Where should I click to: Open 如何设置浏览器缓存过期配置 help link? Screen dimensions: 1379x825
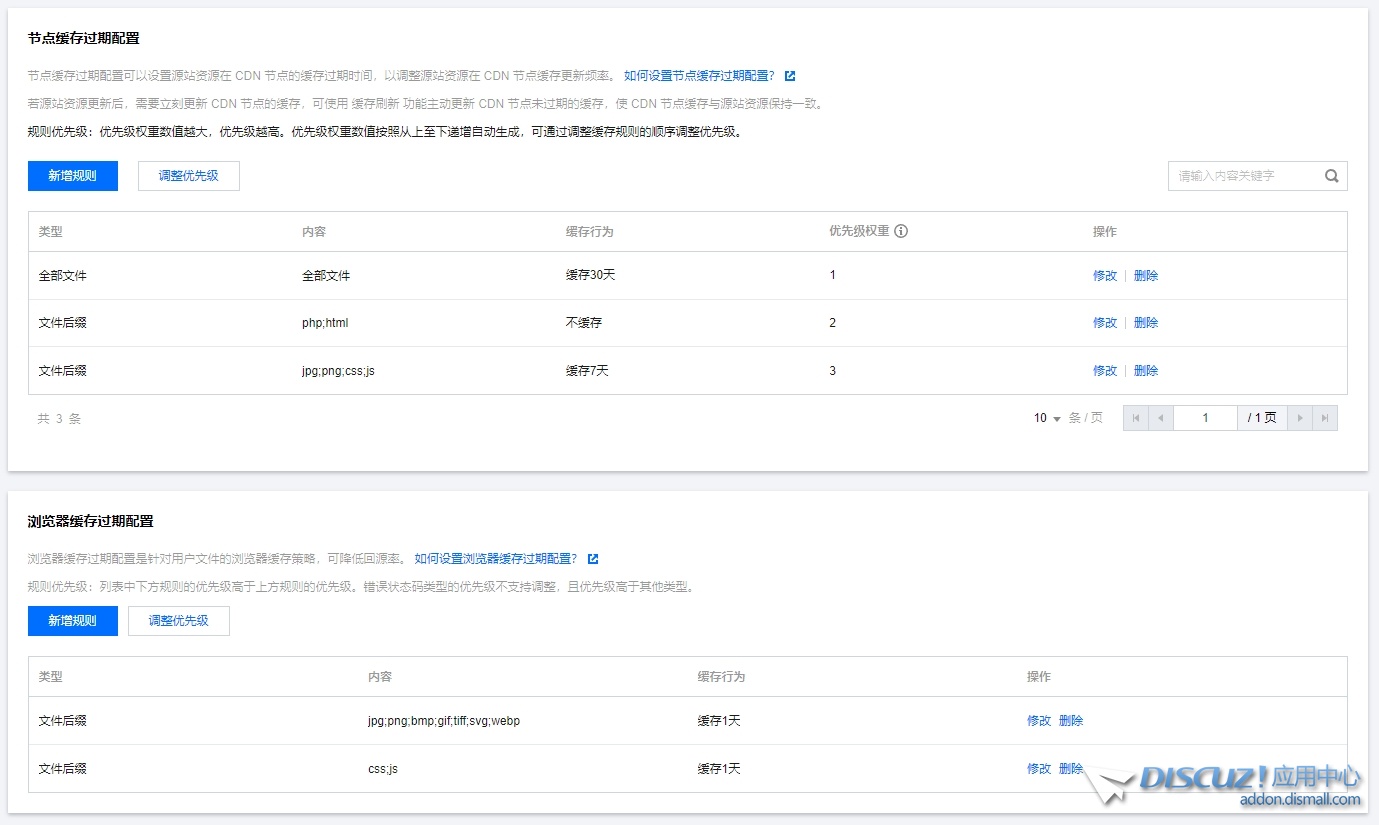coord(495,559)
